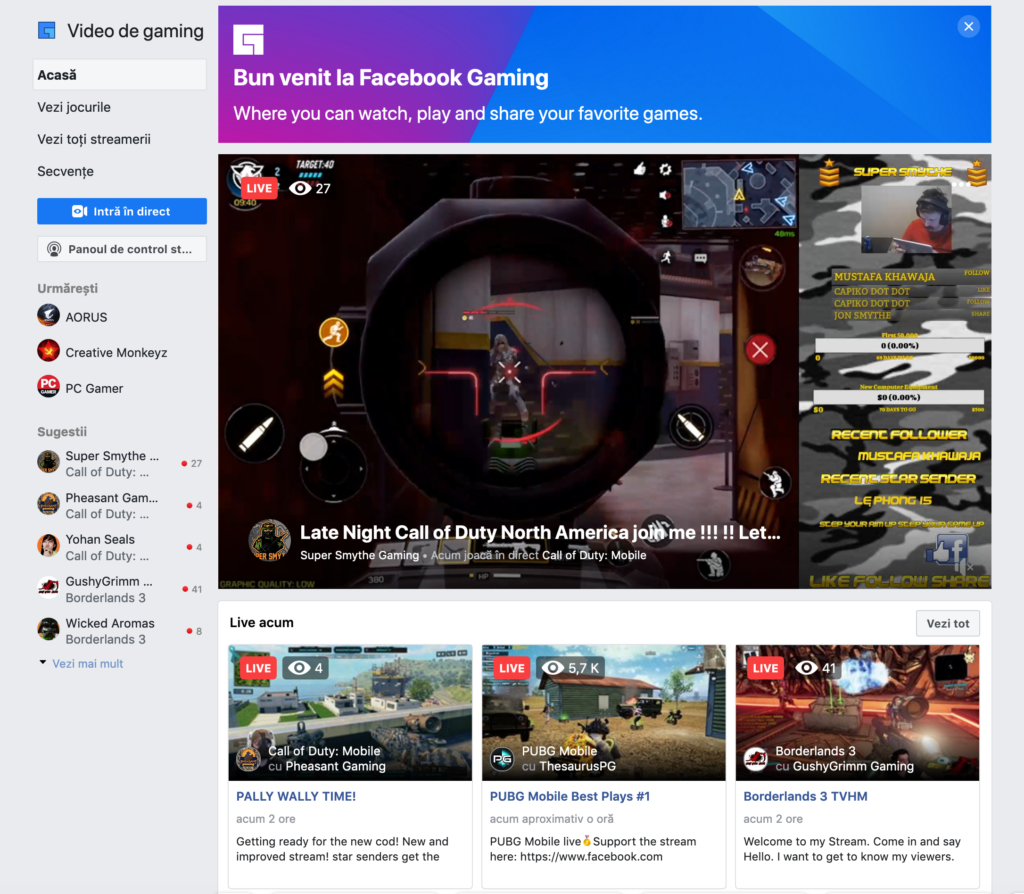Close the Facebook Gaming welcome banner
Screen dimensions: 1024x894
pos(968,27)
